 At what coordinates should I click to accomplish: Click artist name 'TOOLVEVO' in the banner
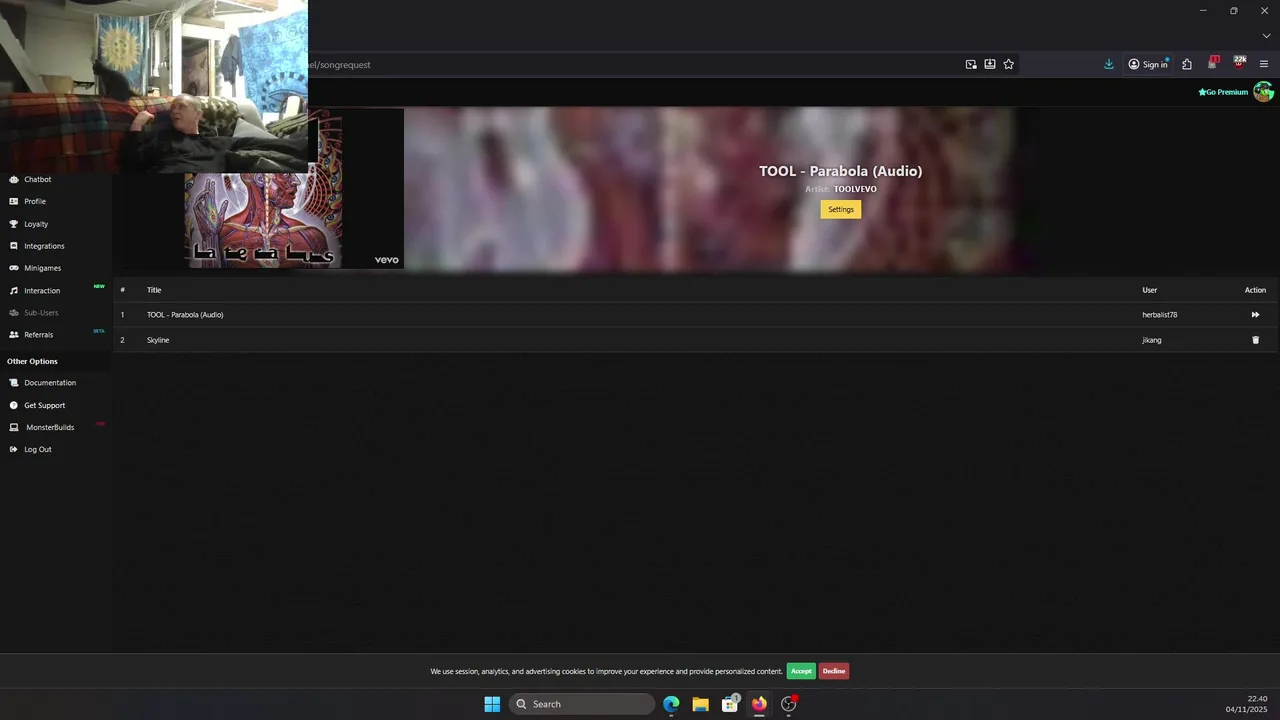(x=855, y=189)
